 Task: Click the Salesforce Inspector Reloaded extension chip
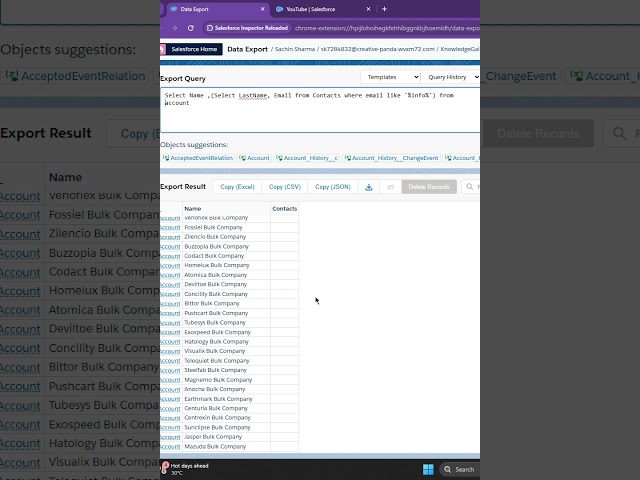[x=248, y=28]
